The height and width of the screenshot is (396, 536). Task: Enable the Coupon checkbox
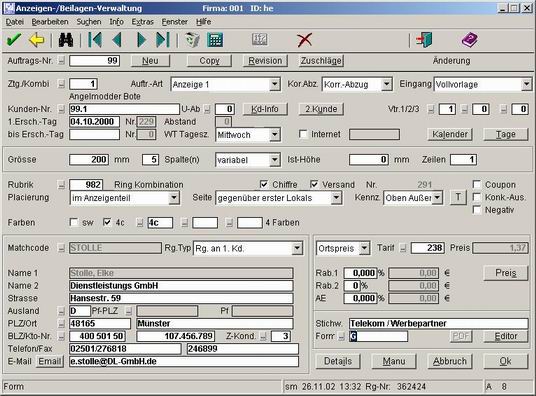[477, 184]
